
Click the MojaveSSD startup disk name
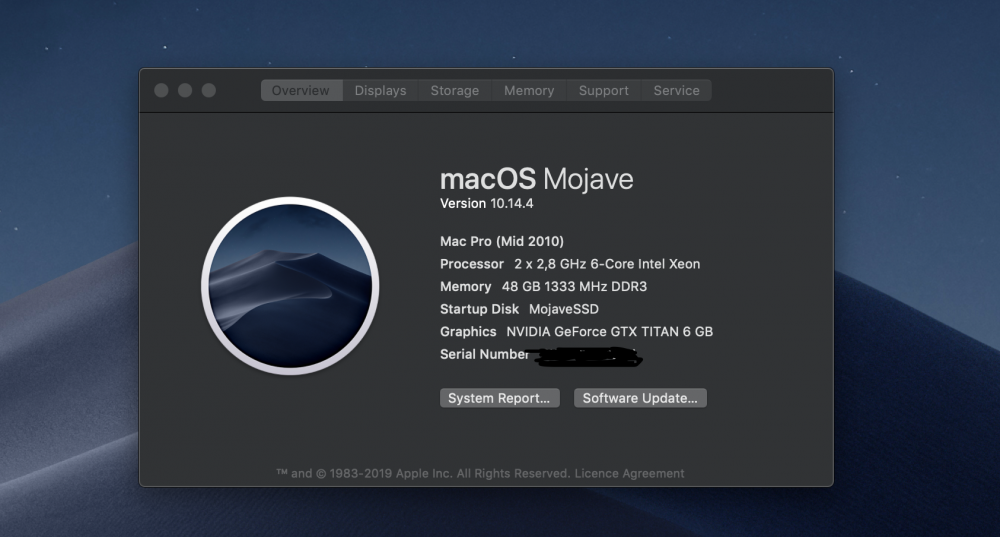point(564,309)
